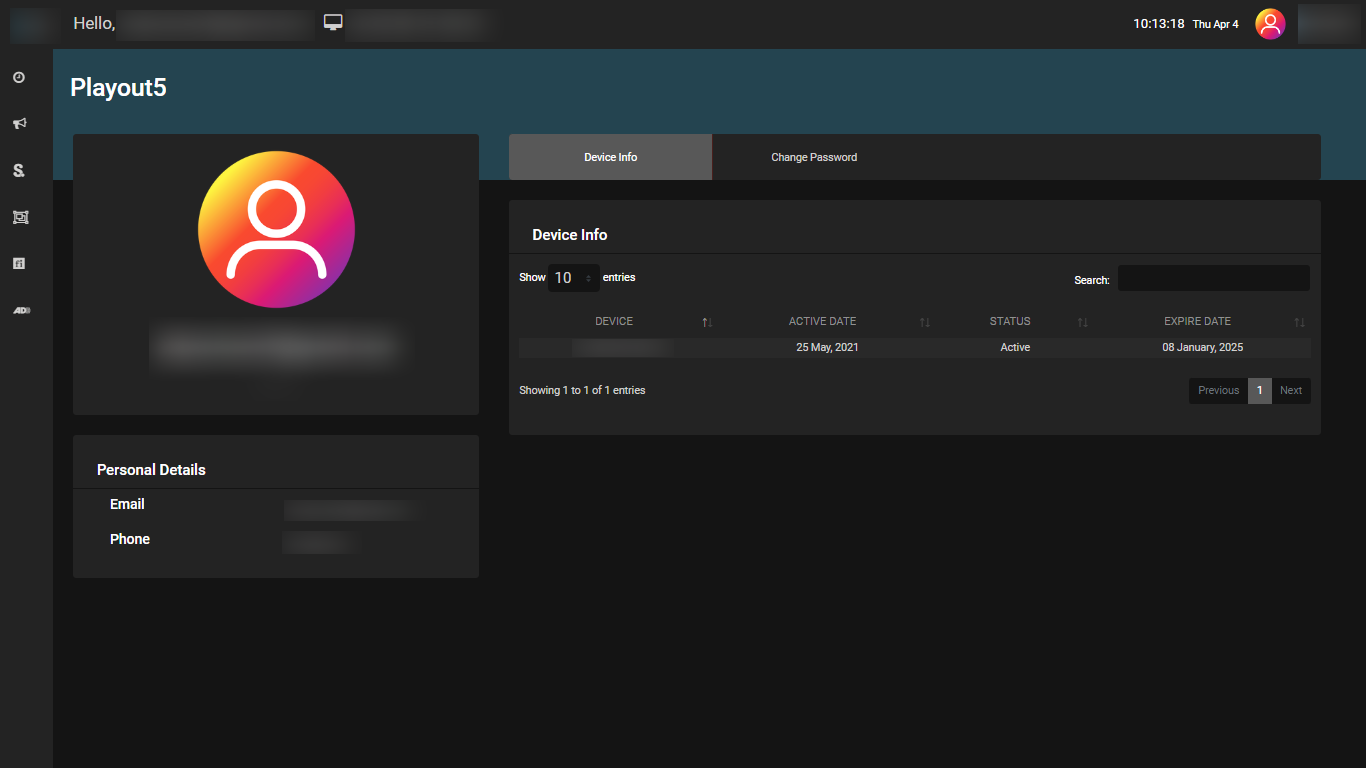Screen dimensions: 1366x768
Task: Click the monitor icon in top bar
Action: pos(333,22)
